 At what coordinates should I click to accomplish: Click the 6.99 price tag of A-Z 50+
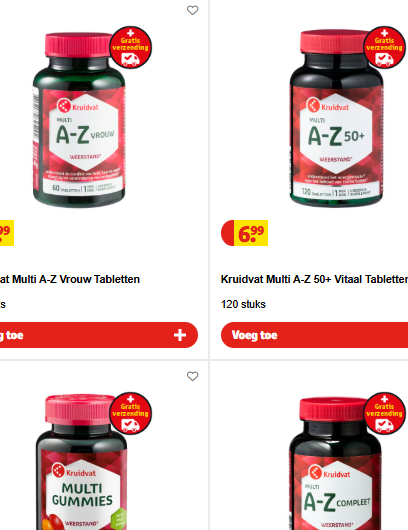[x=244, y=233]
